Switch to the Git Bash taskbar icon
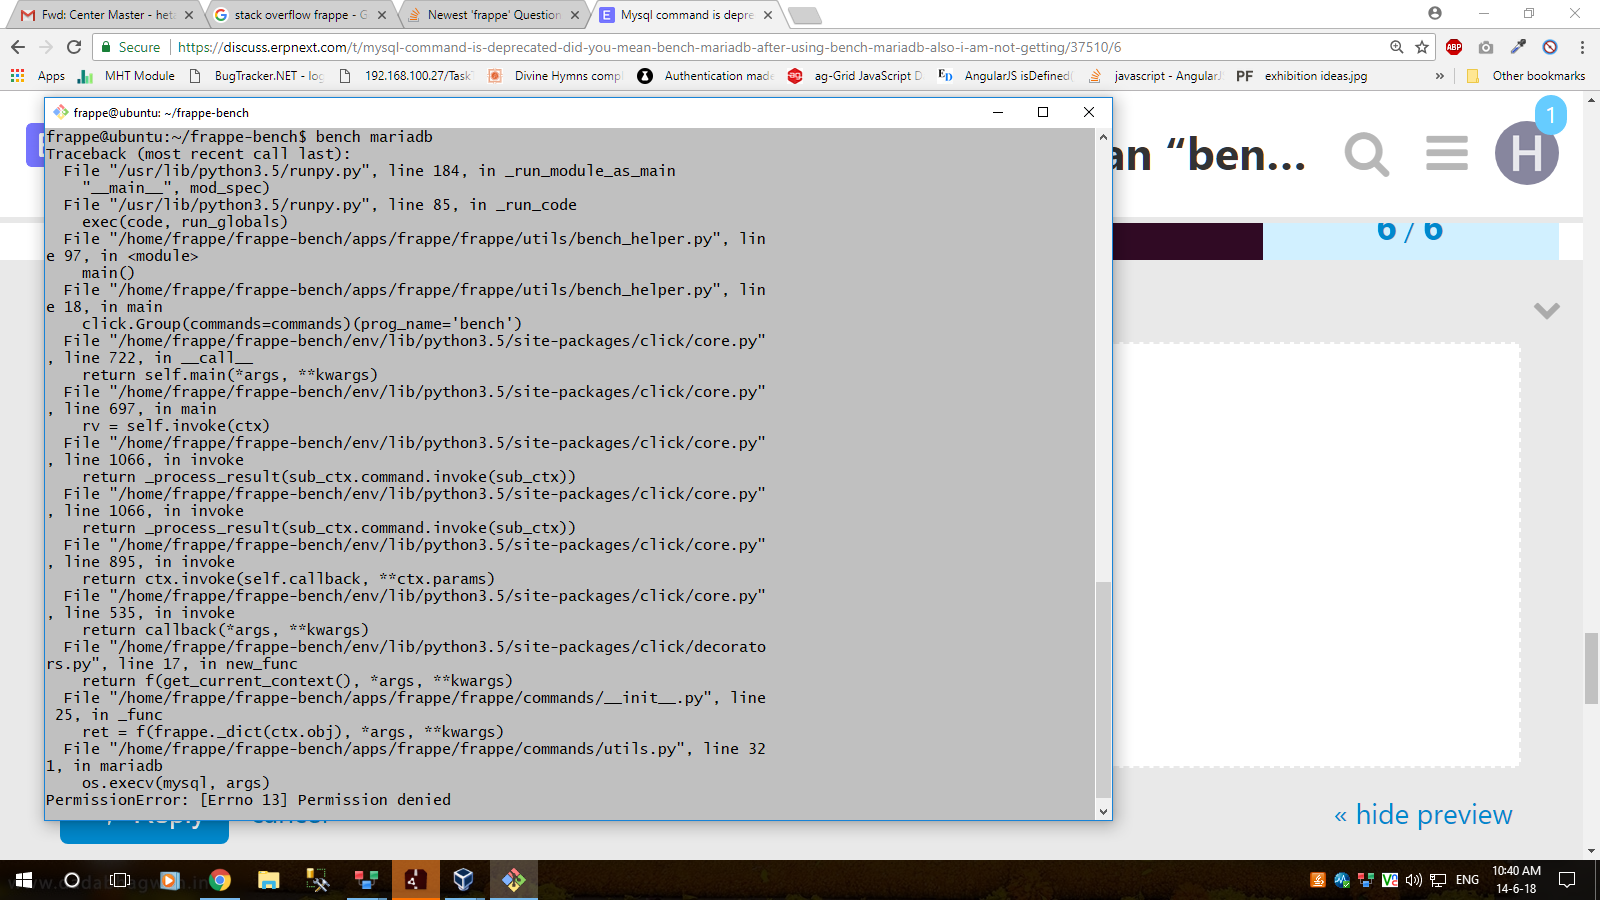The height and width of the screenshot is (900, 1600). pos(514,880)
